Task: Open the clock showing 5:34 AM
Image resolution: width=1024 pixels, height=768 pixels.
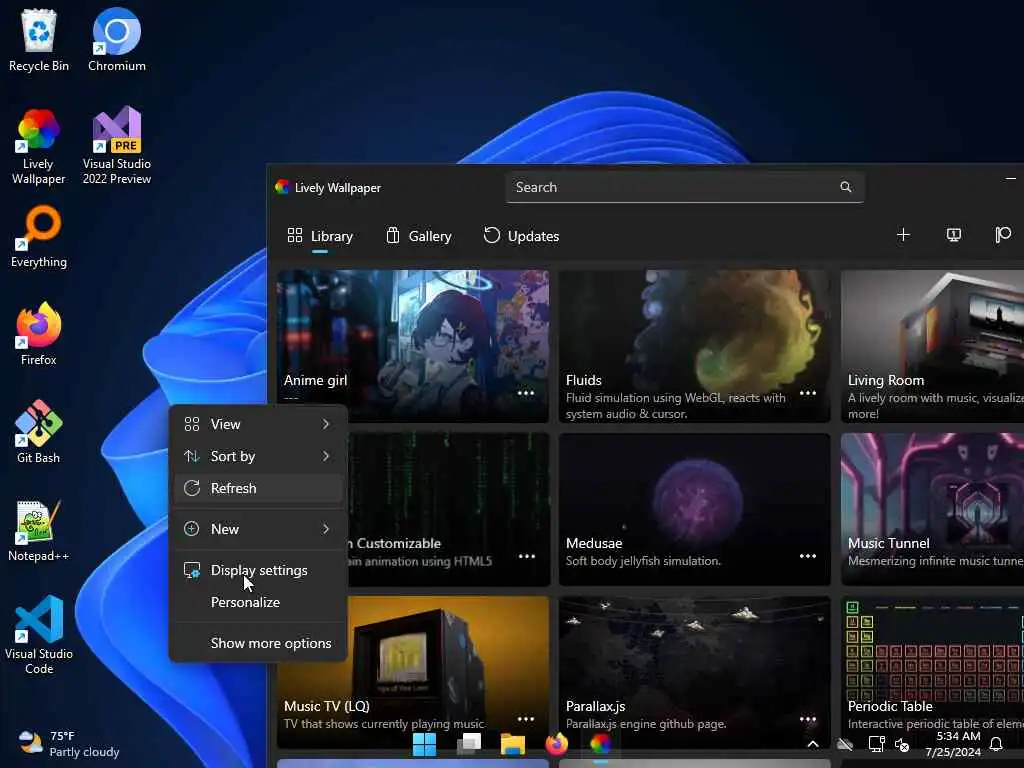Action: [953, 744]
